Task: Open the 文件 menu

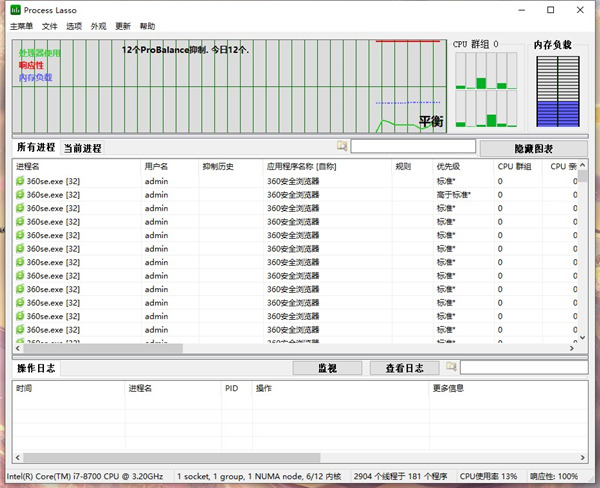Action: 50,26
